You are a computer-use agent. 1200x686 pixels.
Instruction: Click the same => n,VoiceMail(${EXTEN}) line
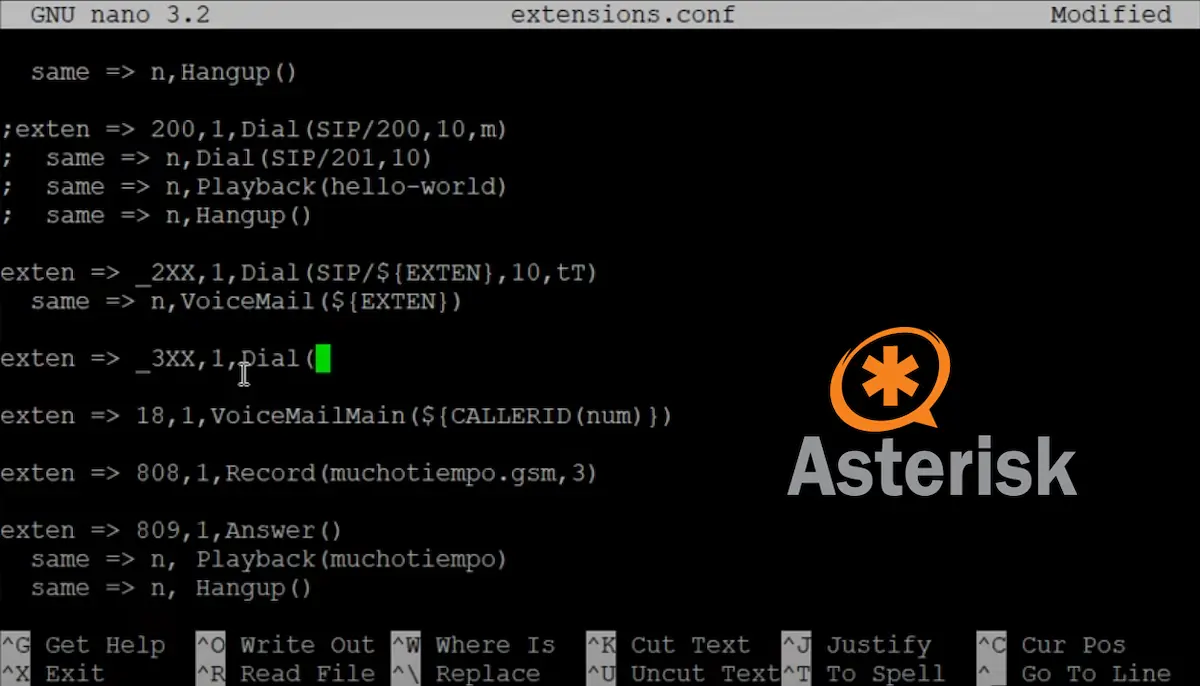(246, 301)
